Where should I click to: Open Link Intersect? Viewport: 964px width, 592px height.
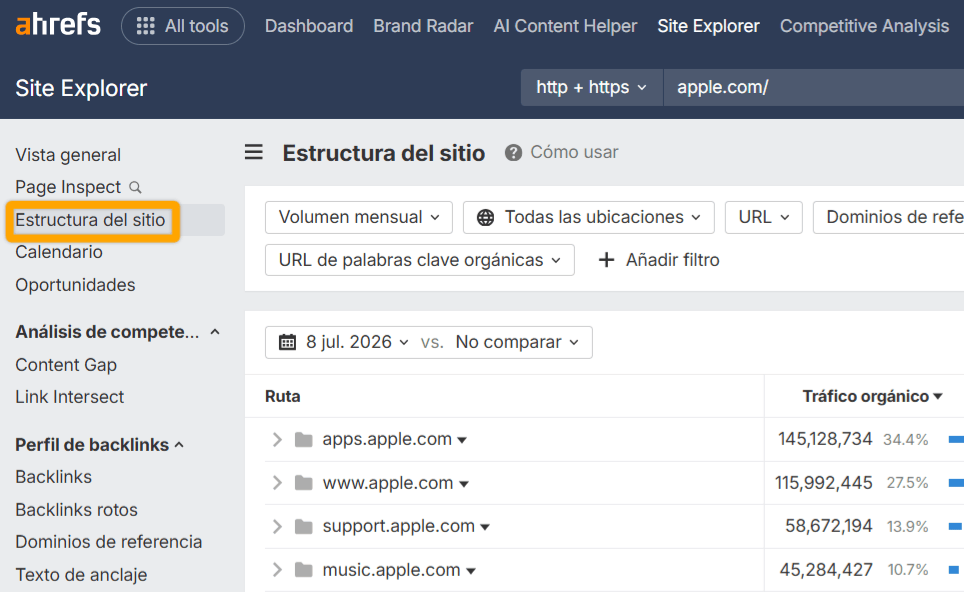tap(69, 397)
